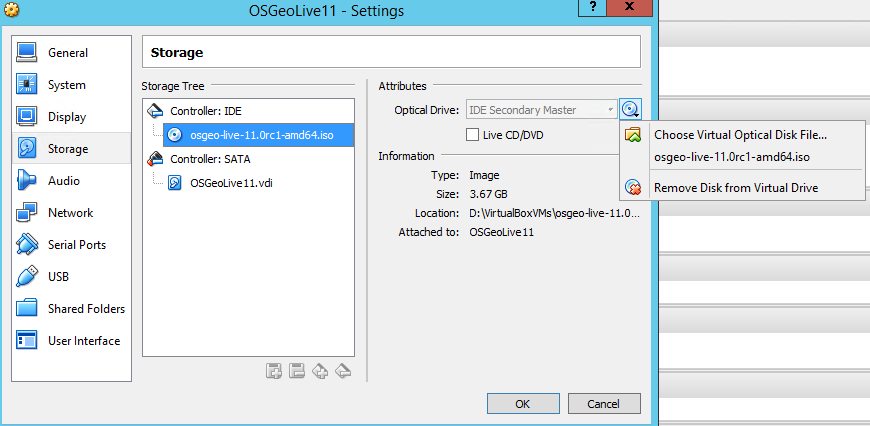Open the General settings category

71,53
